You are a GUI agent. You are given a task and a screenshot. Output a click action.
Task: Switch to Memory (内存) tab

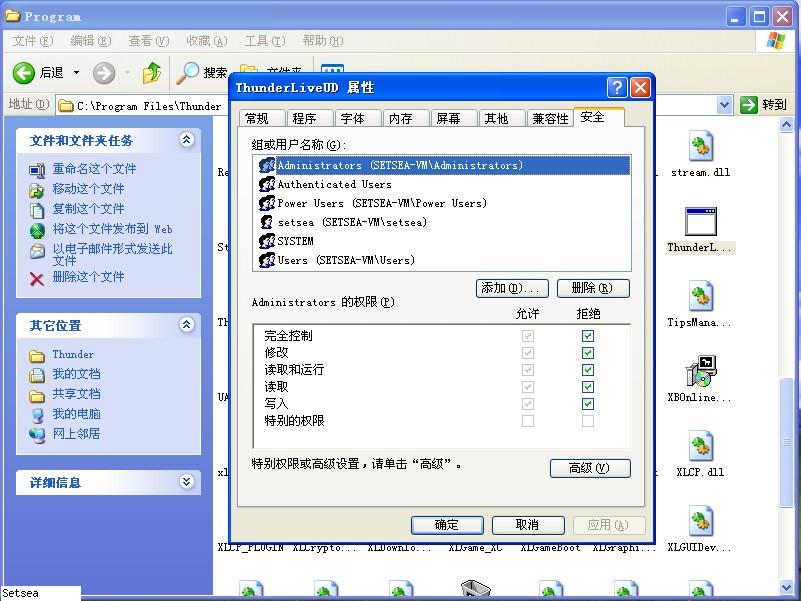[x=406, y=119]
